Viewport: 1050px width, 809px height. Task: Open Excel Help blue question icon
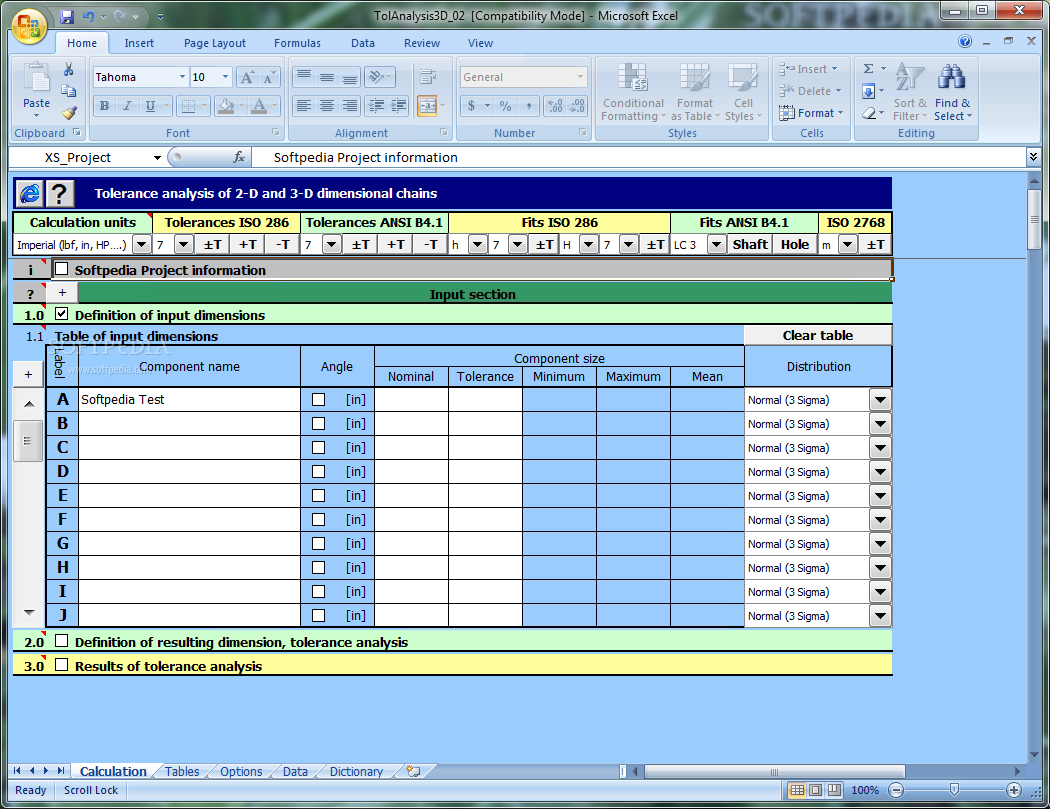965,42
